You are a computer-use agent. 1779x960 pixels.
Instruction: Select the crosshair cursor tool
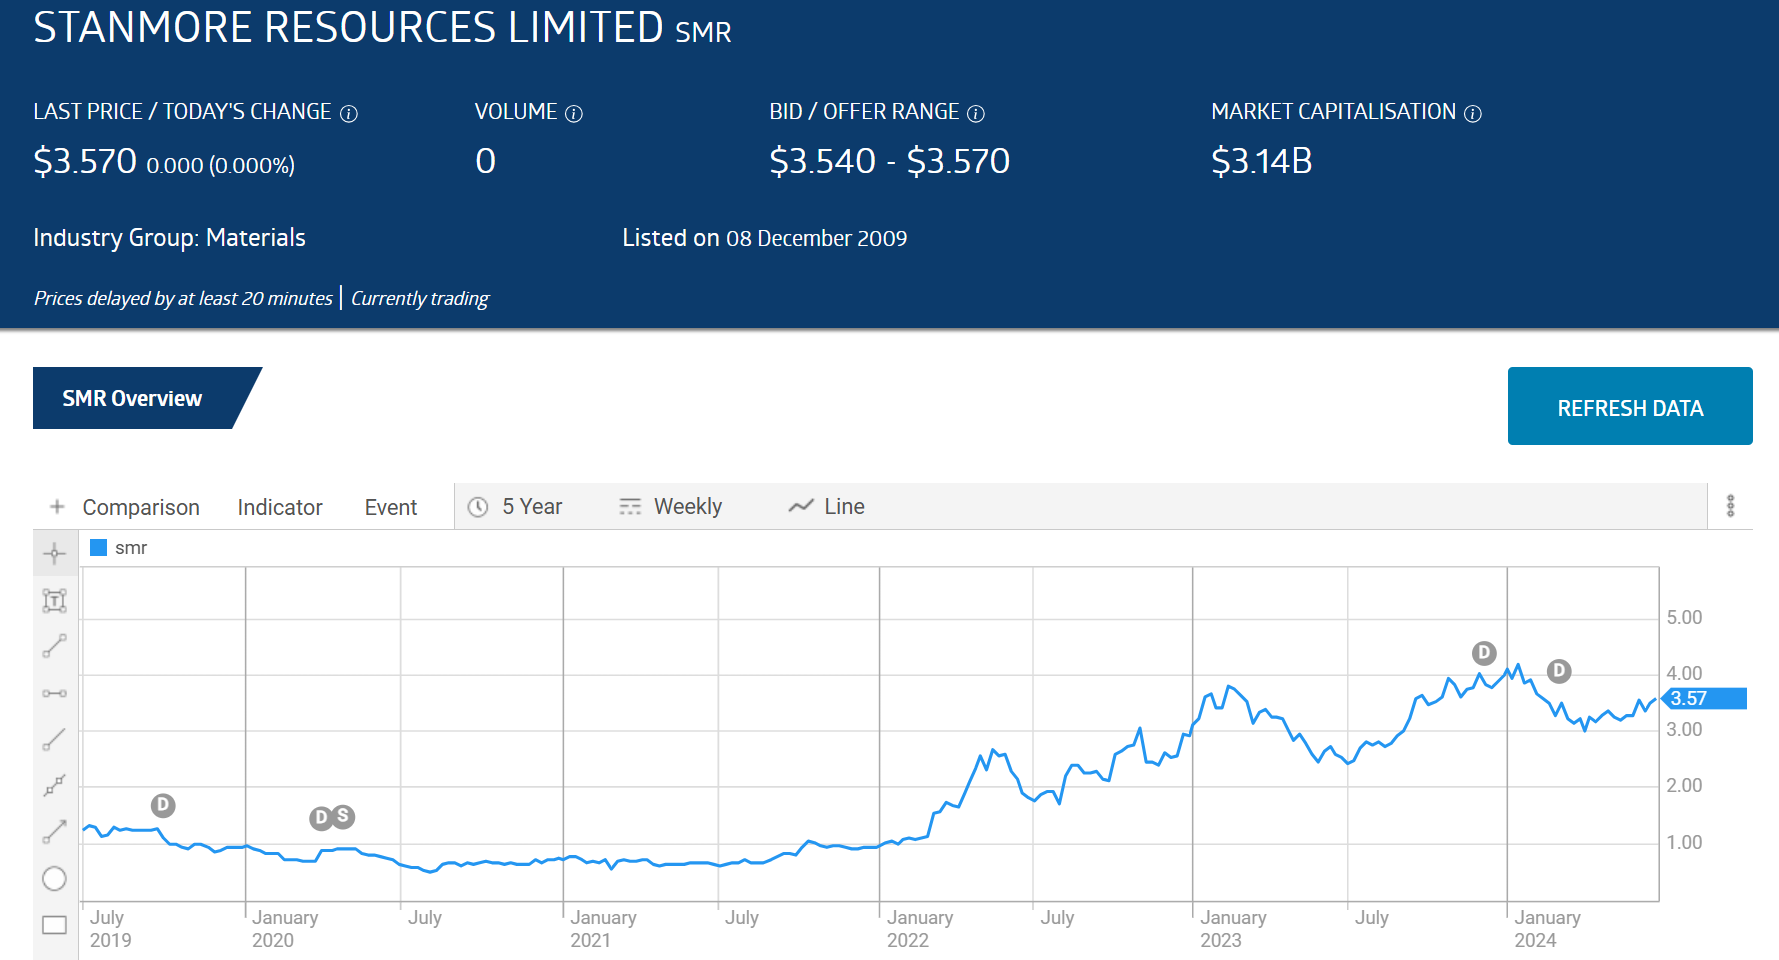55,554
